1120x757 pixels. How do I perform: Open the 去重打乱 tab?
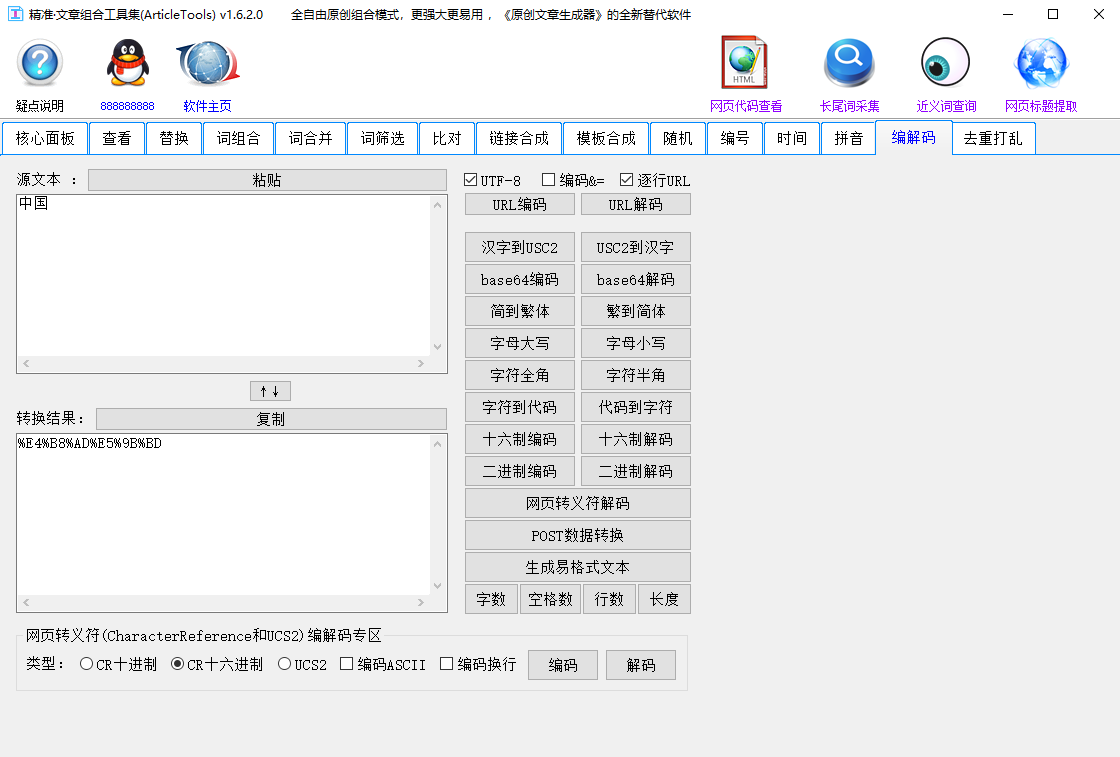[993, 138]
